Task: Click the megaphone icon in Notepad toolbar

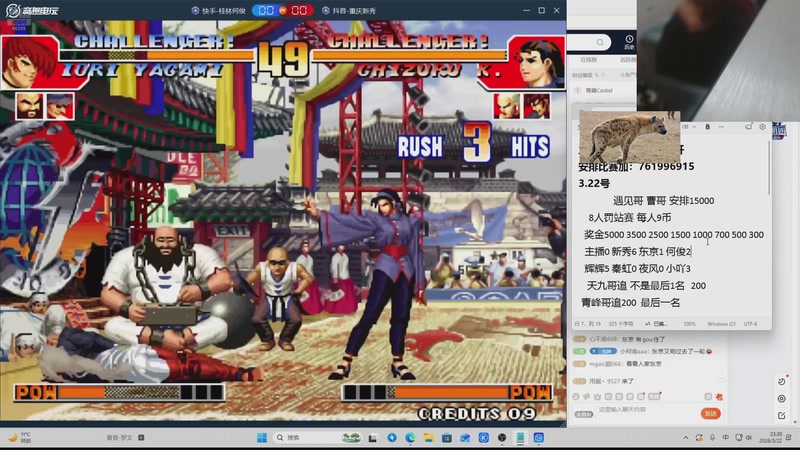Action: [748, 127]
